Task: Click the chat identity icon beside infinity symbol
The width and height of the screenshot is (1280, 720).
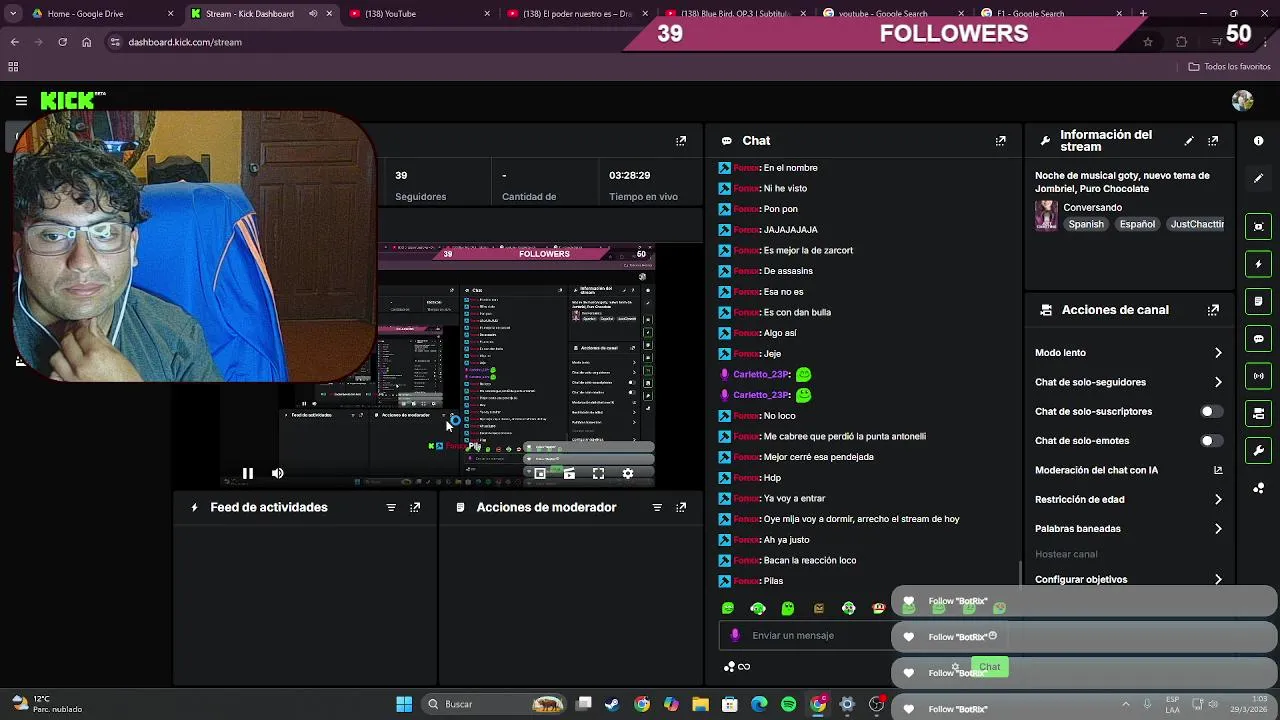Action: [x=729, y=667]
